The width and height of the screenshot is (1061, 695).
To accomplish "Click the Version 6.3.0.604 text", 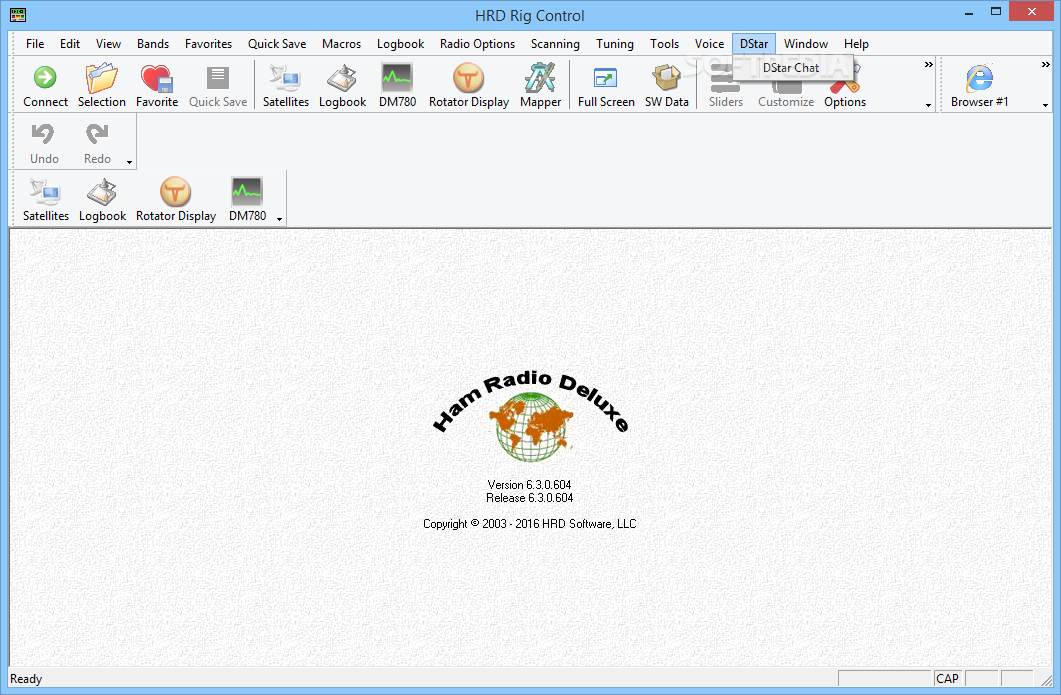I will (x=529, y=485).
